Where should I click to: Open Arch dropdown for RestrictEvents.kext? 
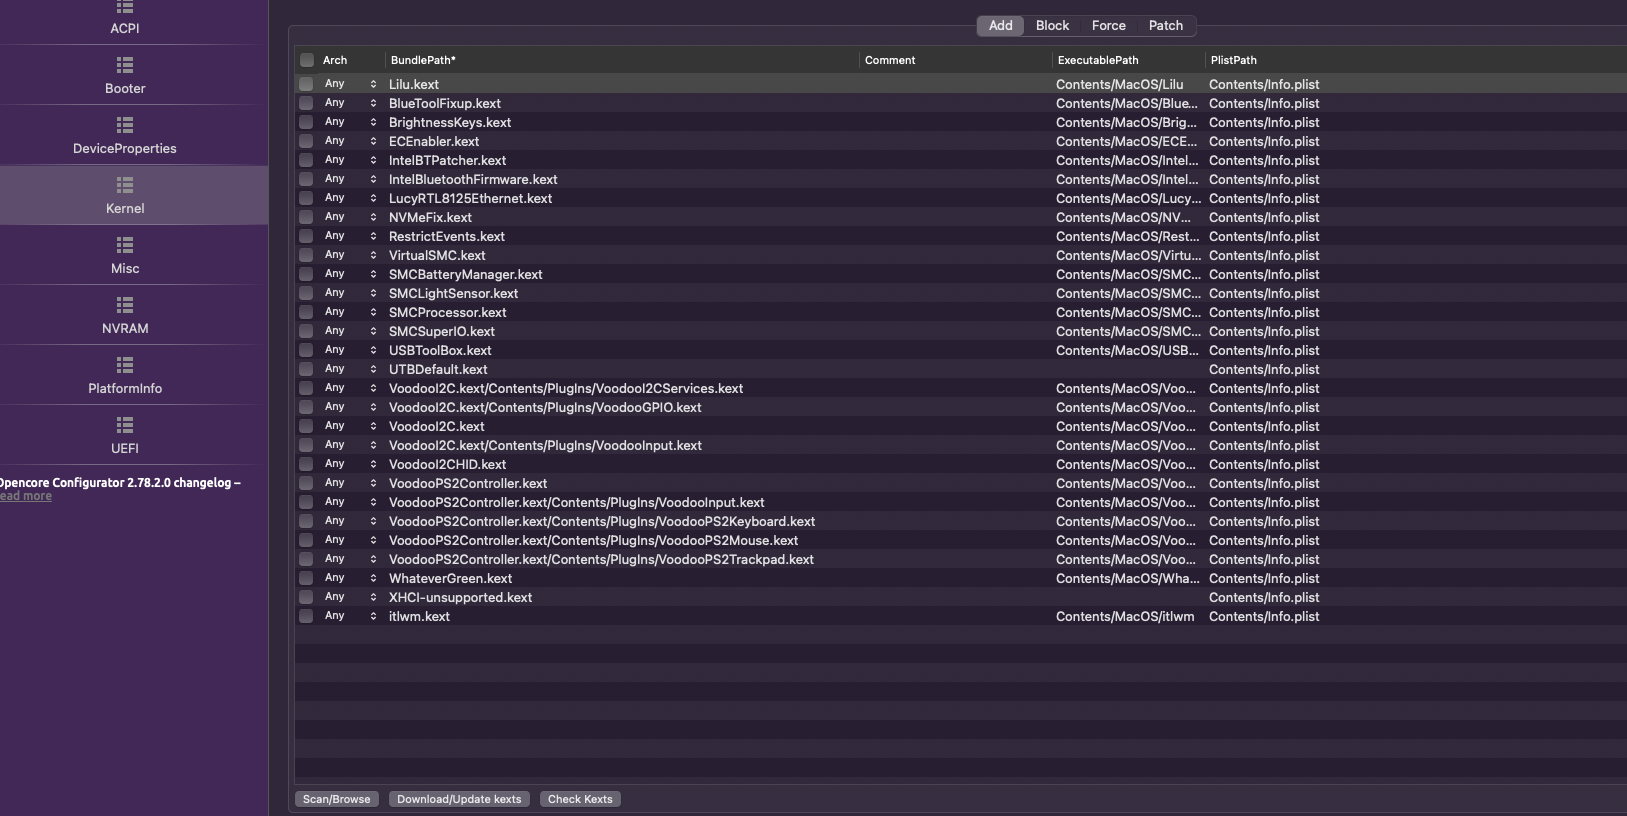(x=351, y=236)
